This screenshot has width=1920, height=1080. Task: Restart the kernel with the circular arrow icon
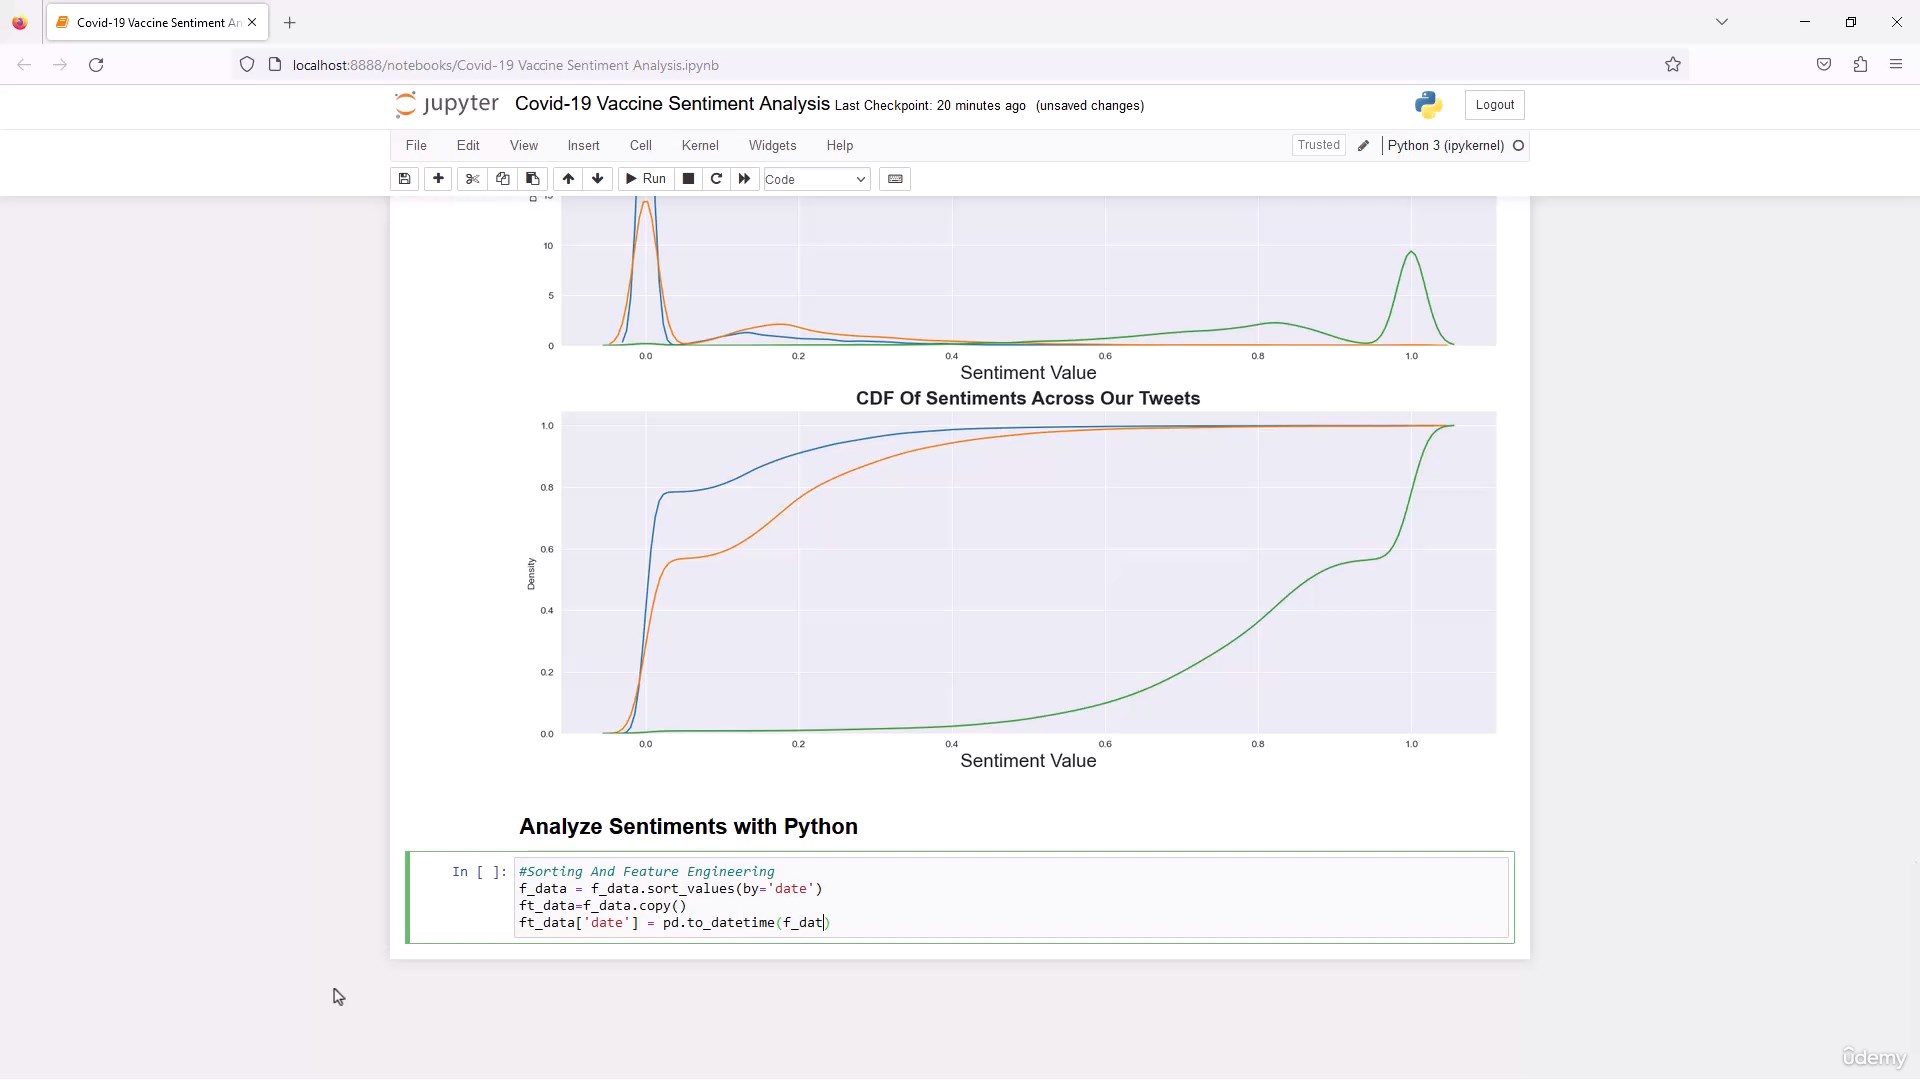click(x=716, y=179)
